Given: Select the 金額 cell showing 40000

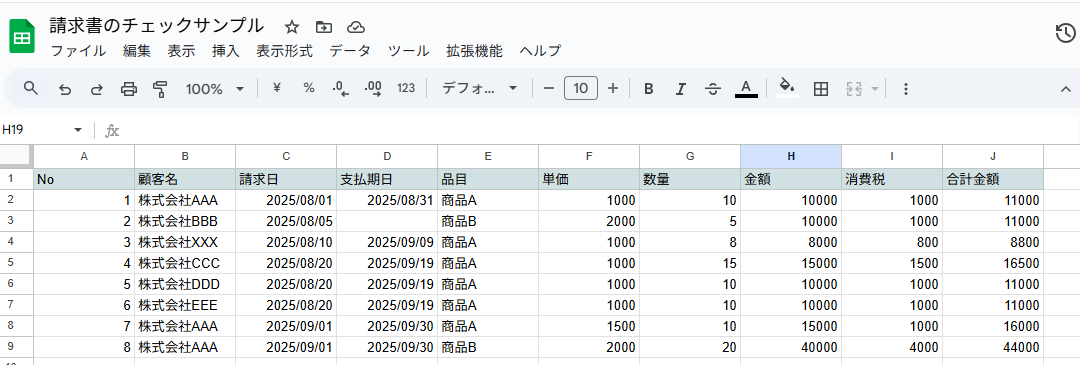Looking at the screenshot, I should click(x=791, y=347).
